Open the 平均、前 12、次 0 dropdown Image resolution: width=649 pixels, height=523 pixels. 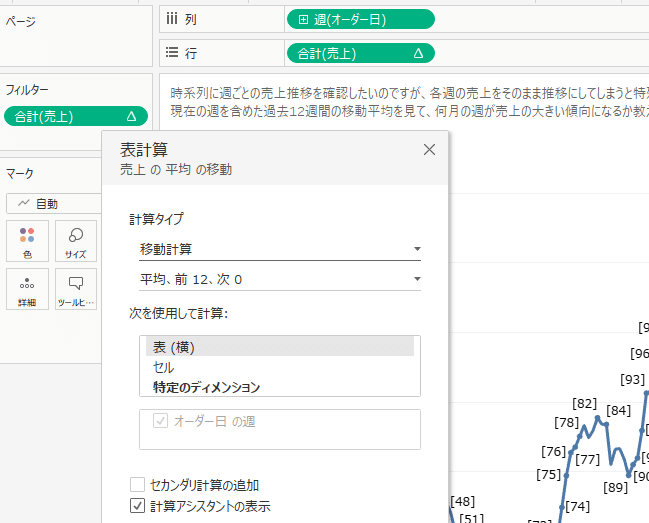point(280,279)
